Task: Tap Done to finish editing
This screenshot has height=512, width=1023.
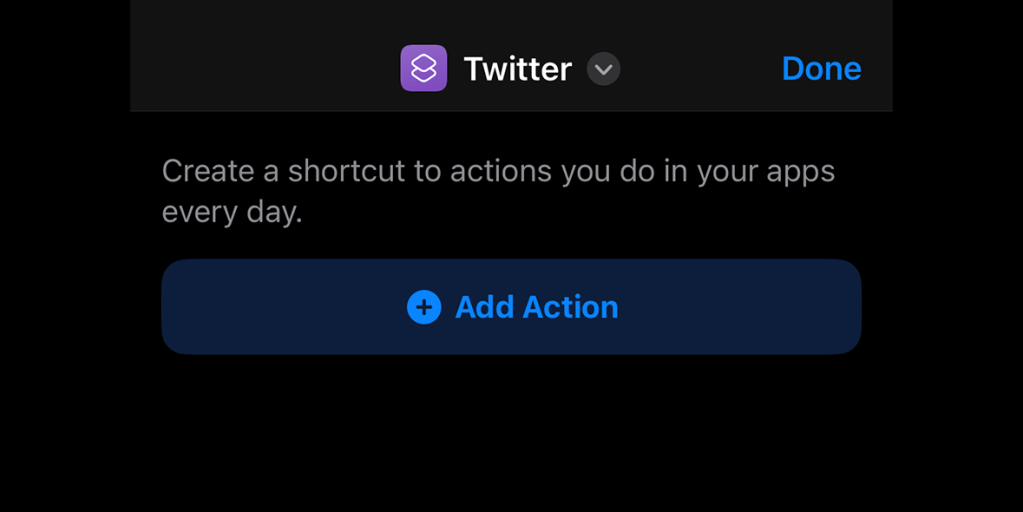Action: (821, 69)
